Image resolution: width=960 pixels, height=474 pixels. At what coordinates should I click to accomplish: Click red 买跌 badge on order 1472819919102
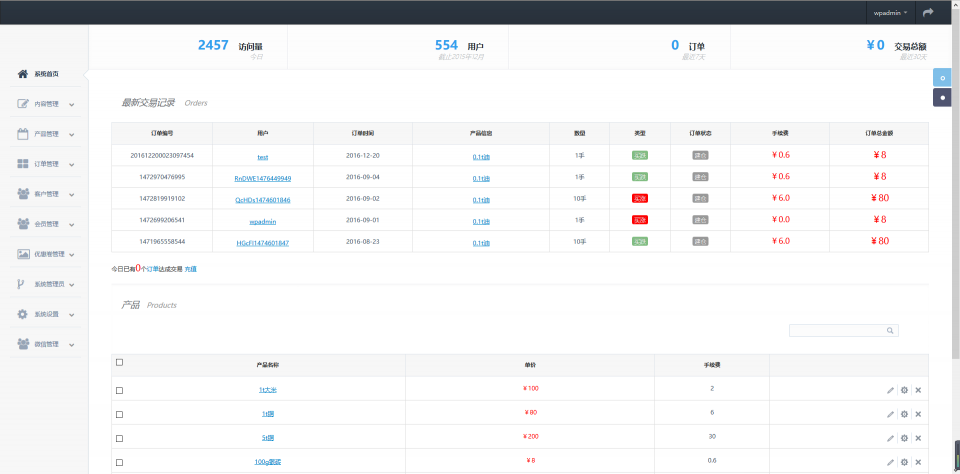(640, 198)
